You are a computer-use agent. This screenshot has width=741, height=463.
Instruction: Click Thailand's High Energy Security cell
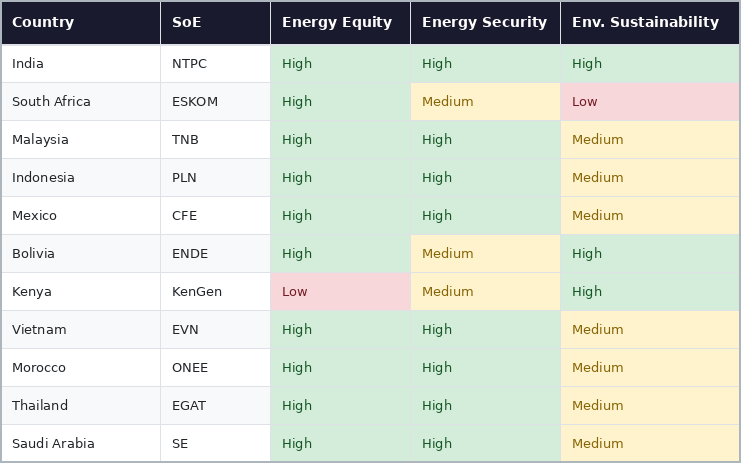(x=485, y=406)
